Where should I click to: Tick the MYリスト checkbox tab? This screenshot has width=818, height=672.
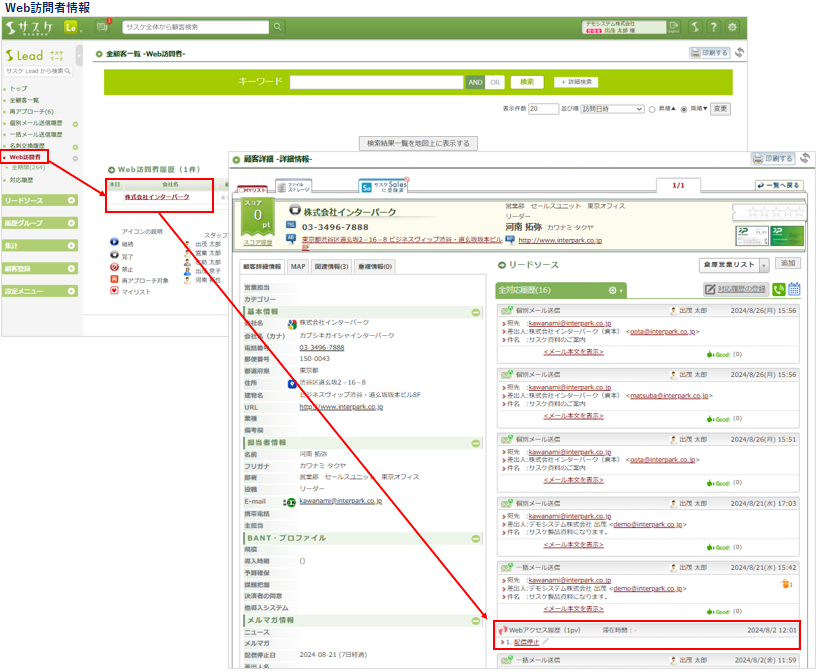(x=252, y=189)
